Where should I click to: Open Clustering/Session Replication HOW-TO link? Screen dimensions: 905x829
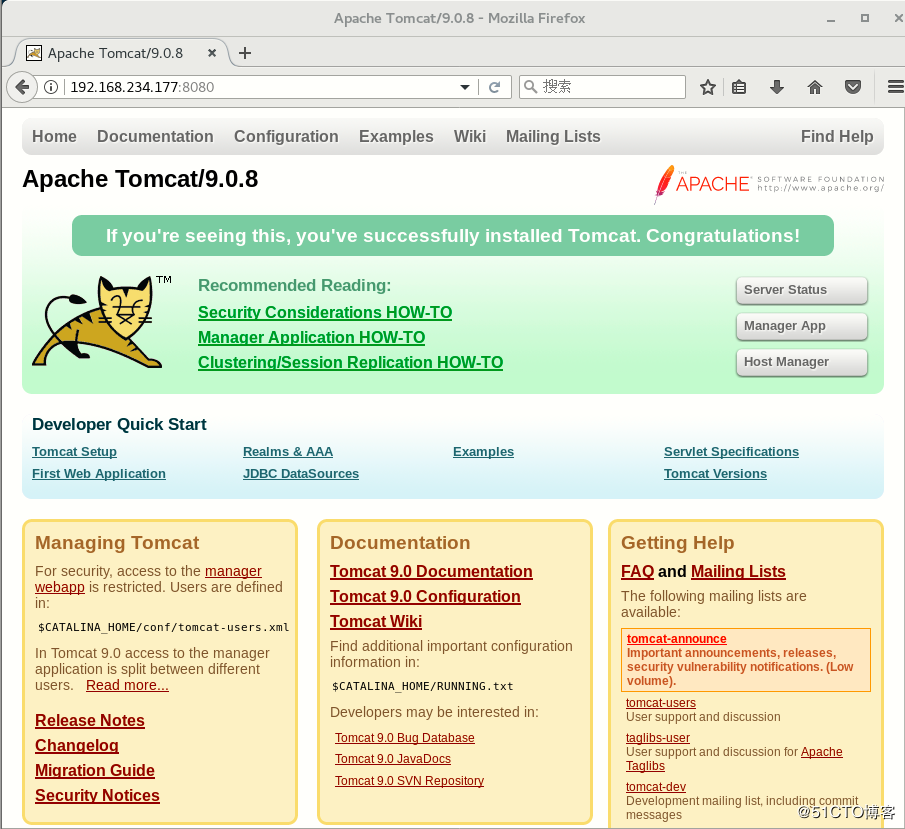pos(350,363)
